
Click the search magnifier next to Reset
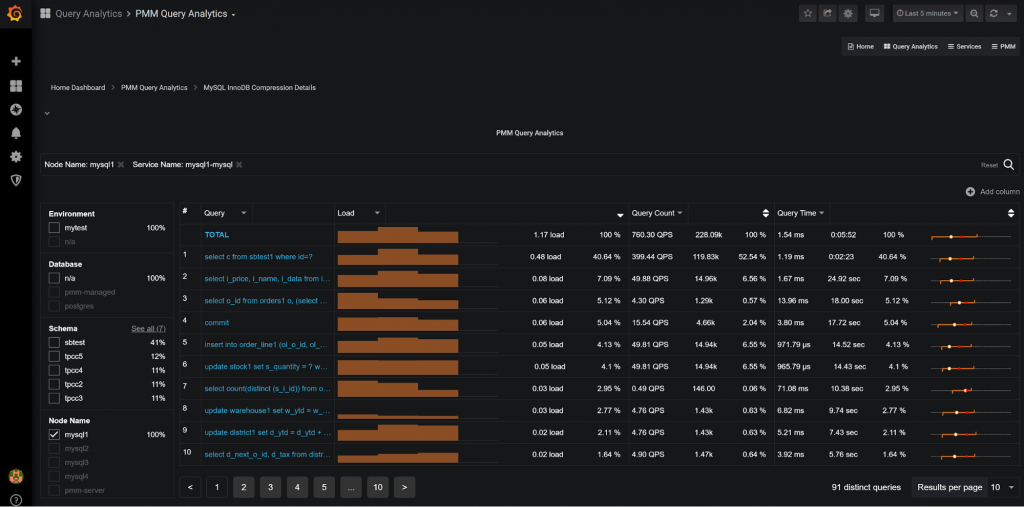tap(1009, 165)
